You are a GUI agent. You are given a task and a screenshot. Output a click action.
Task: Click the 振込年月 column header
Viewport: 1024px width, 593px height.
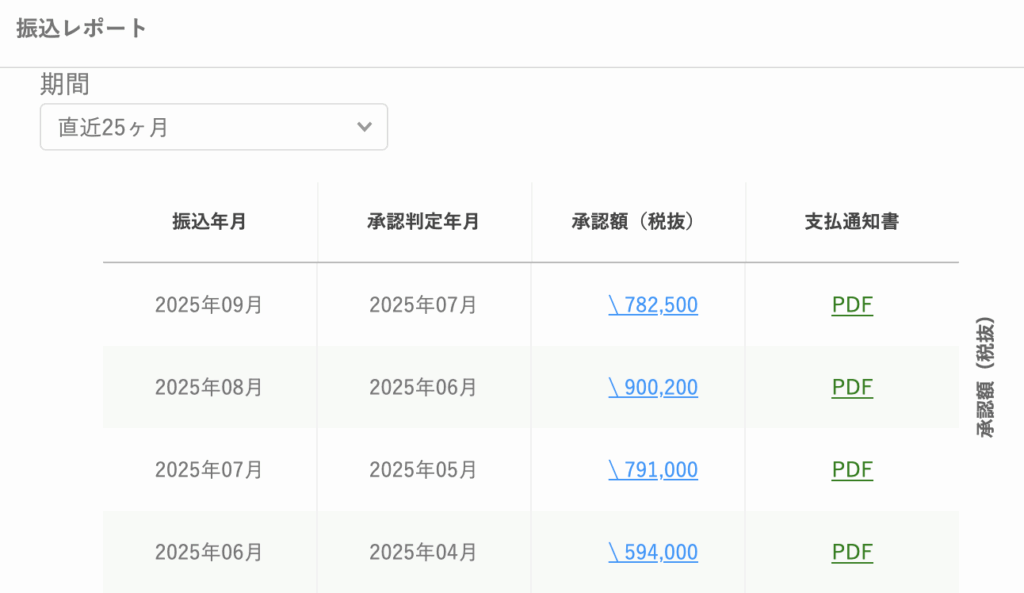pyautogui.click(x=209, y=221)
